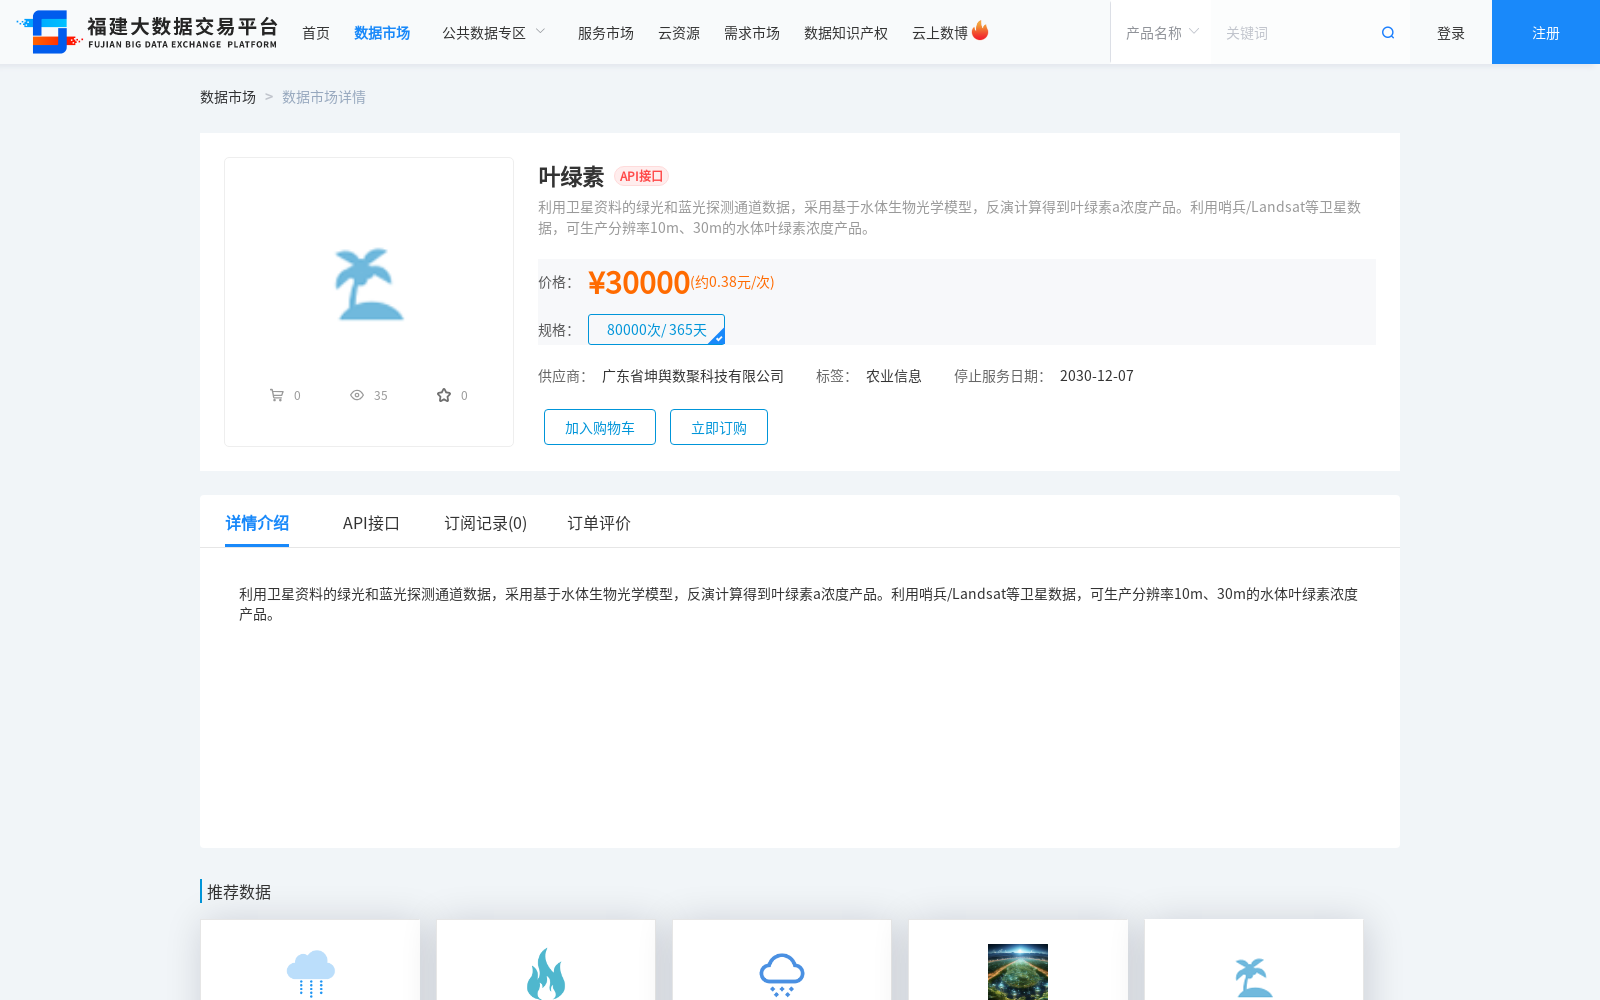Switch to the 详情介绍 tab
Image resolution: width=1600 pixels, height=1000 pixels.
pyautogui.click(x=257, y=523)
